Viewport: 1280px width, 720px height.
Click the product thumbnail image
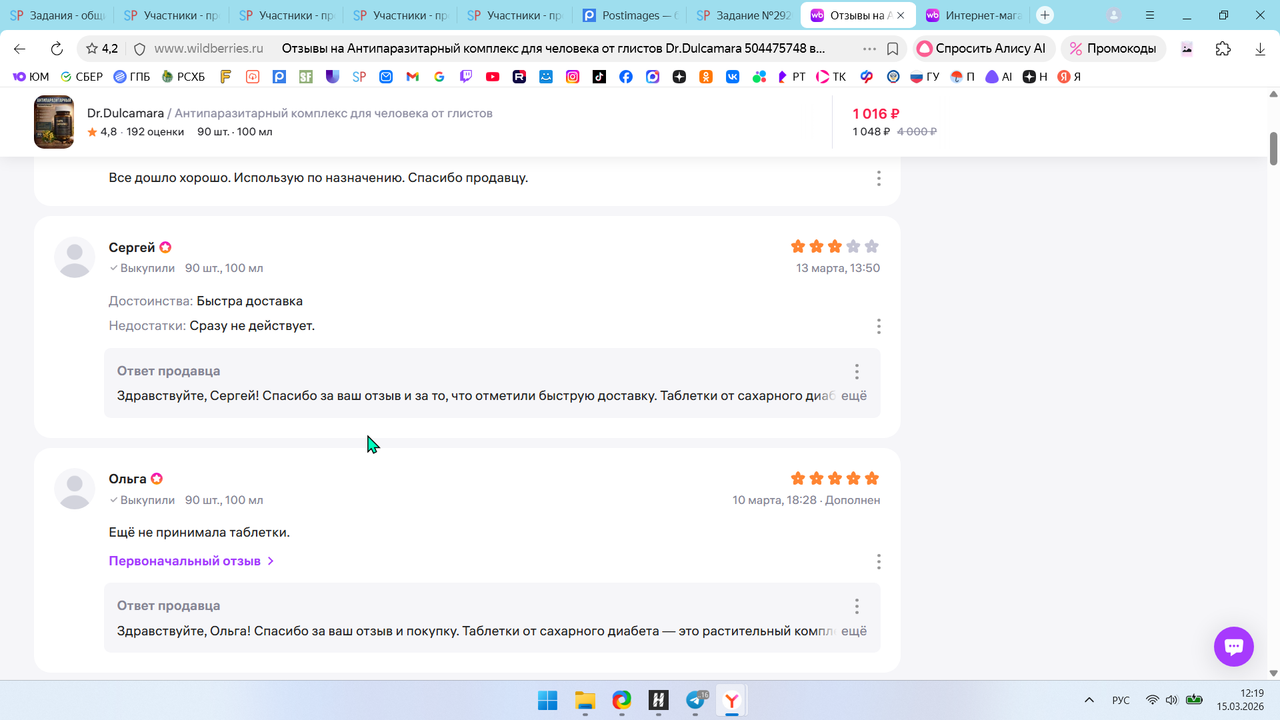tap(54, 122)
